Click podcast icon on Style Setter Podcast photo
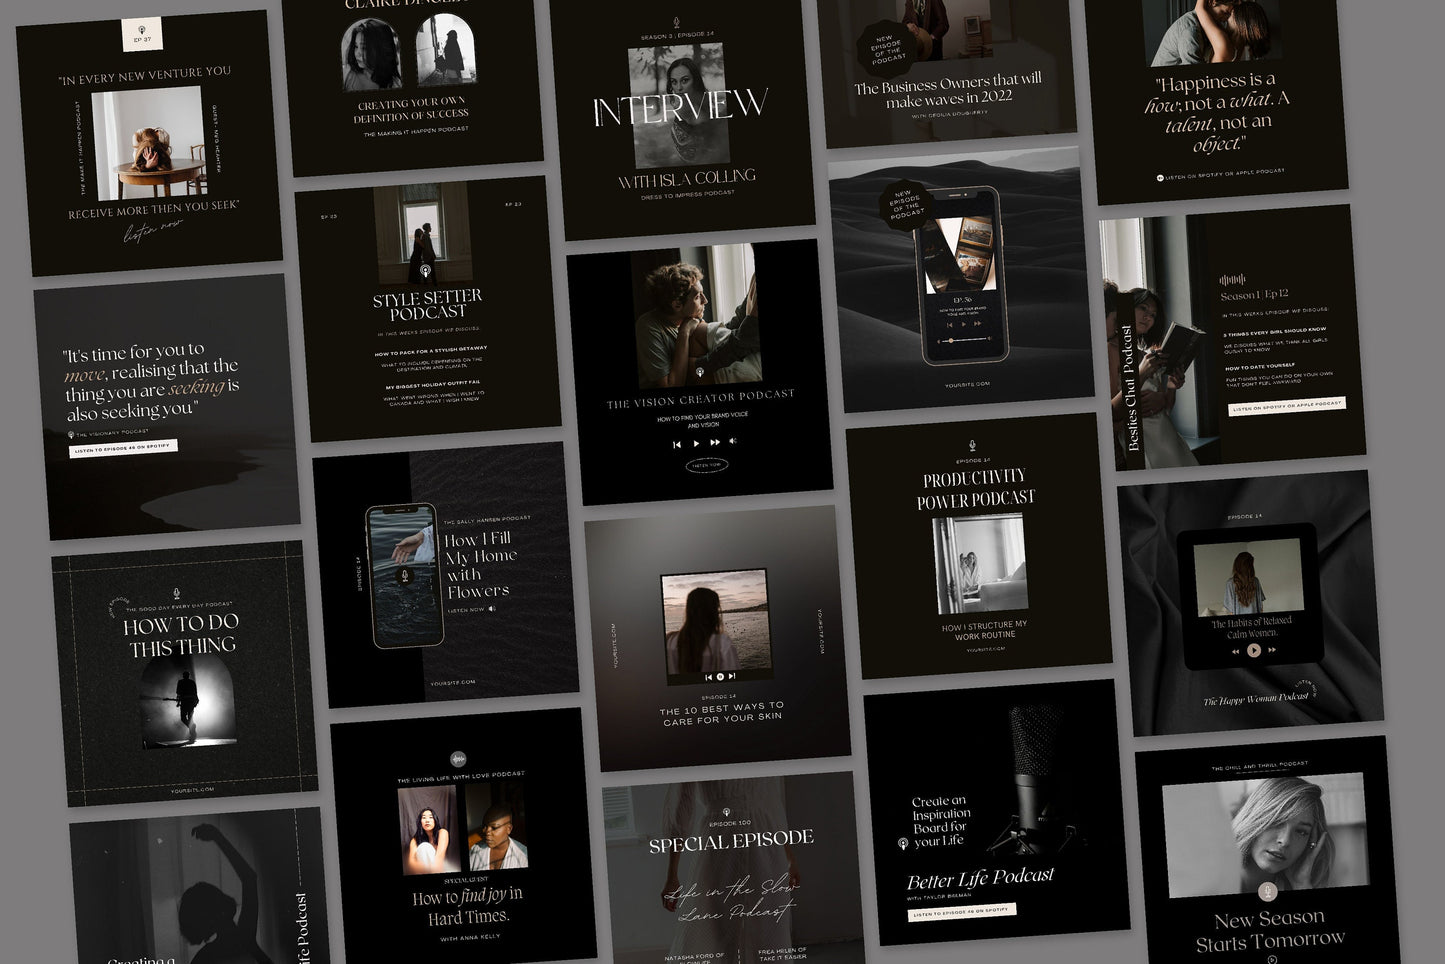 coord(425,271)
